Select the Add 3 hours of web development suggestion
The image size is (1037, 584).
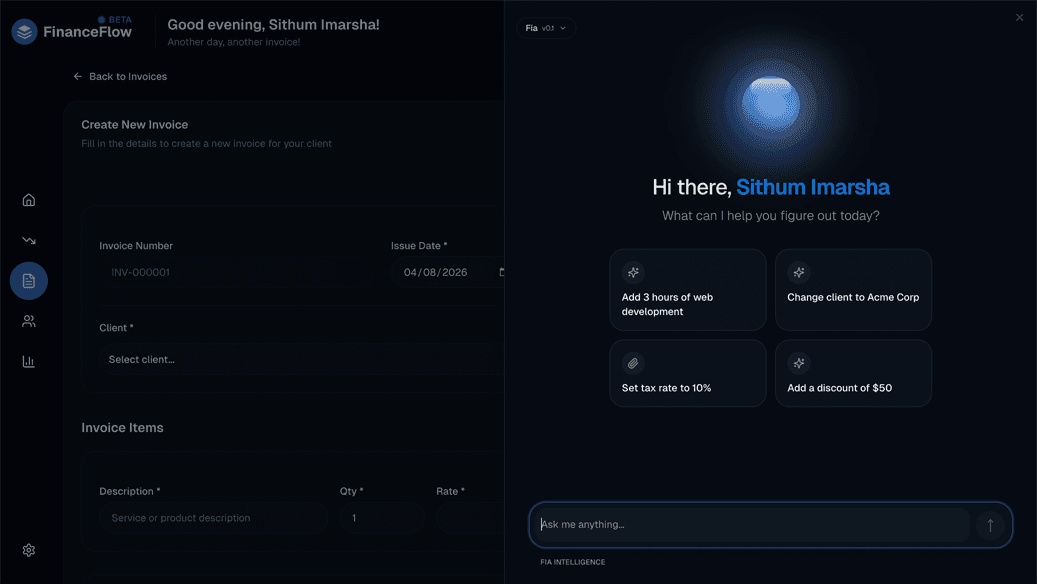(687, 289)
